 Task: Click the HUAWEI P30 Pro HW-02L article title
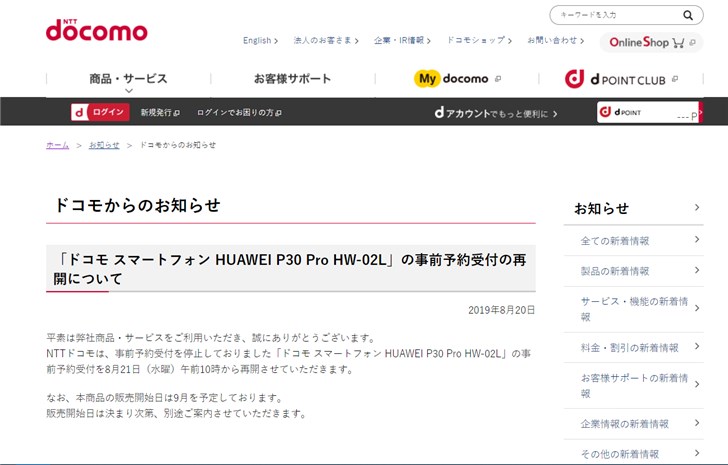coord(290,269)
